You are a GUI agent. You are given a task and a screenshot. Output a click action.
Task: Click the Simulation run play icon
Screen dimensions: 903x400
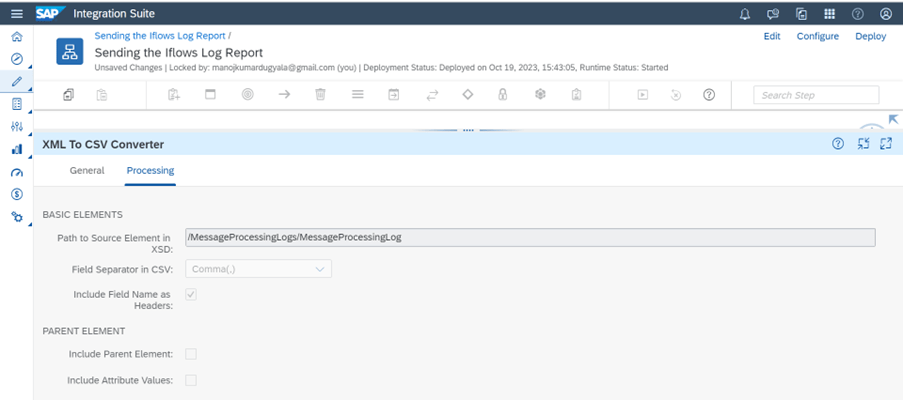tap(643, 95)
